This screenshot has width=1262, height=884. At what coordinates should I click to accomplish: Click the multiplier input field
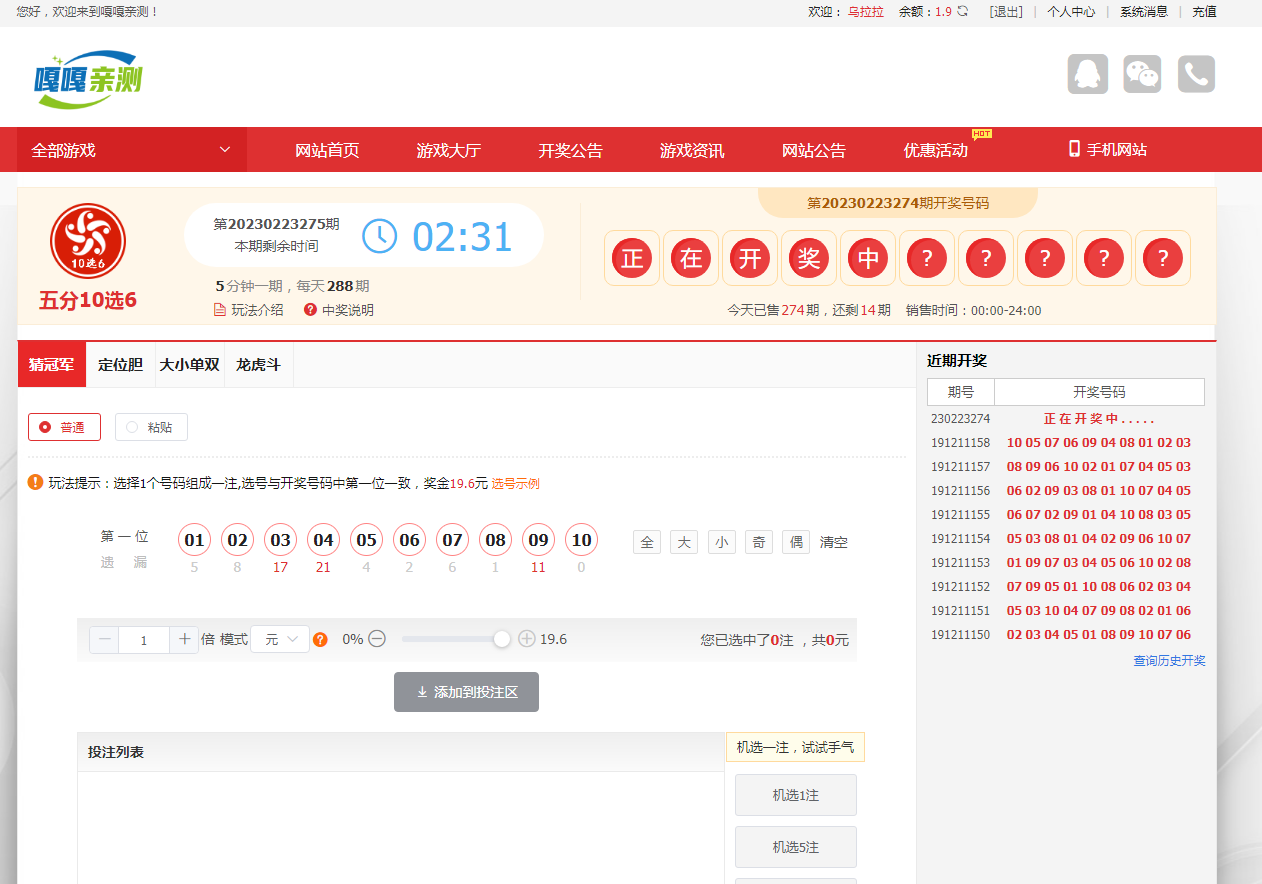[x=144, y=640]
